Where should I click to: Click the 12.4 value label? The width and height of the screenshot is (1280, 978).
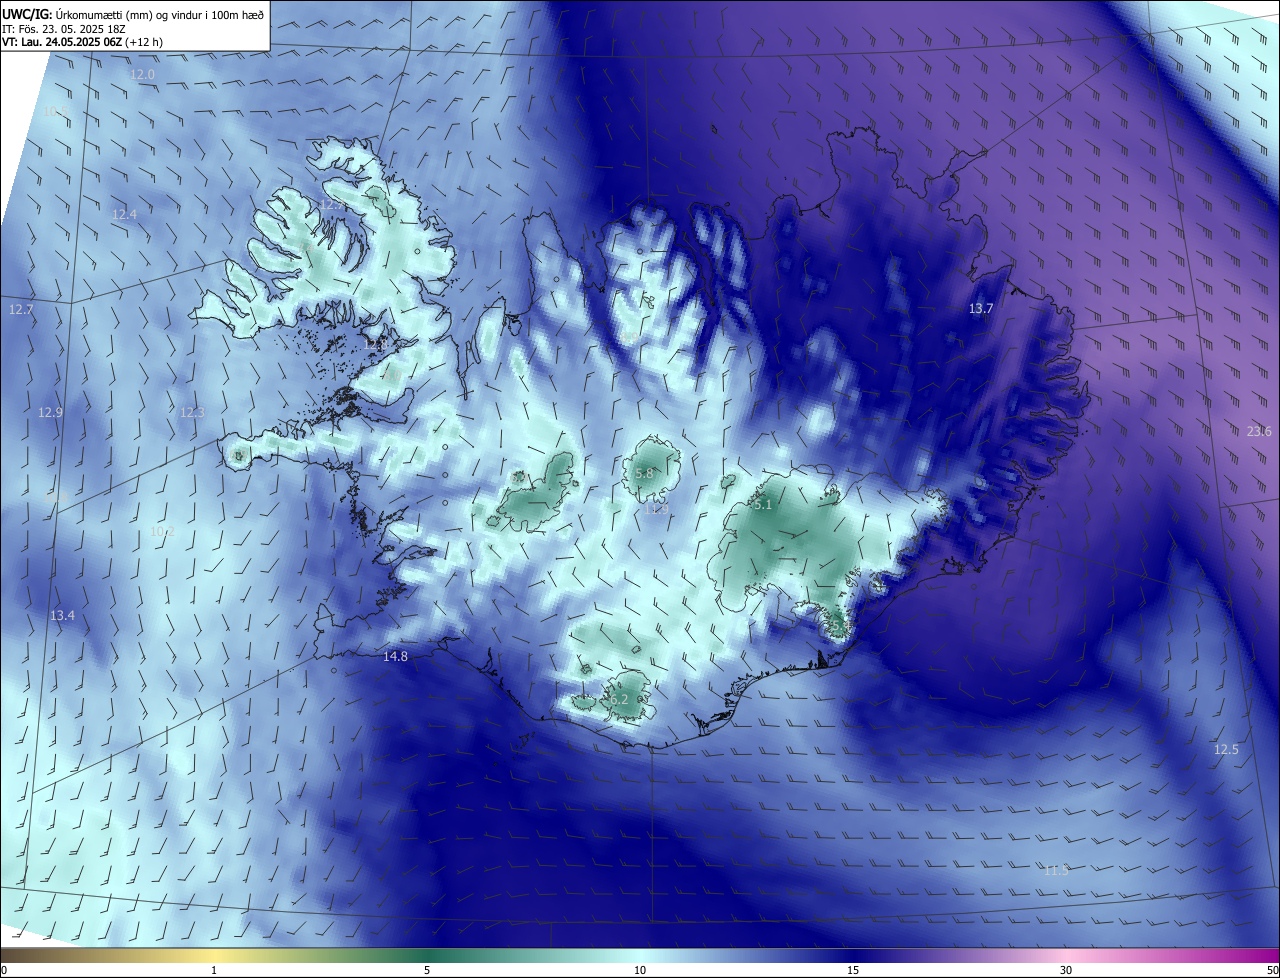point(124,214)
